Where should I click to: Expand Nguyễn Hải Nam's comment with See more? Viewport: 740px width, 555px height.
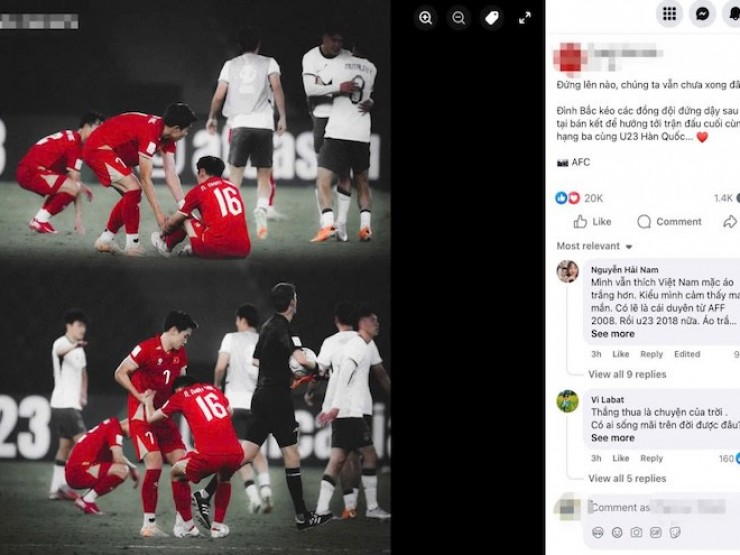pos(613,334)
